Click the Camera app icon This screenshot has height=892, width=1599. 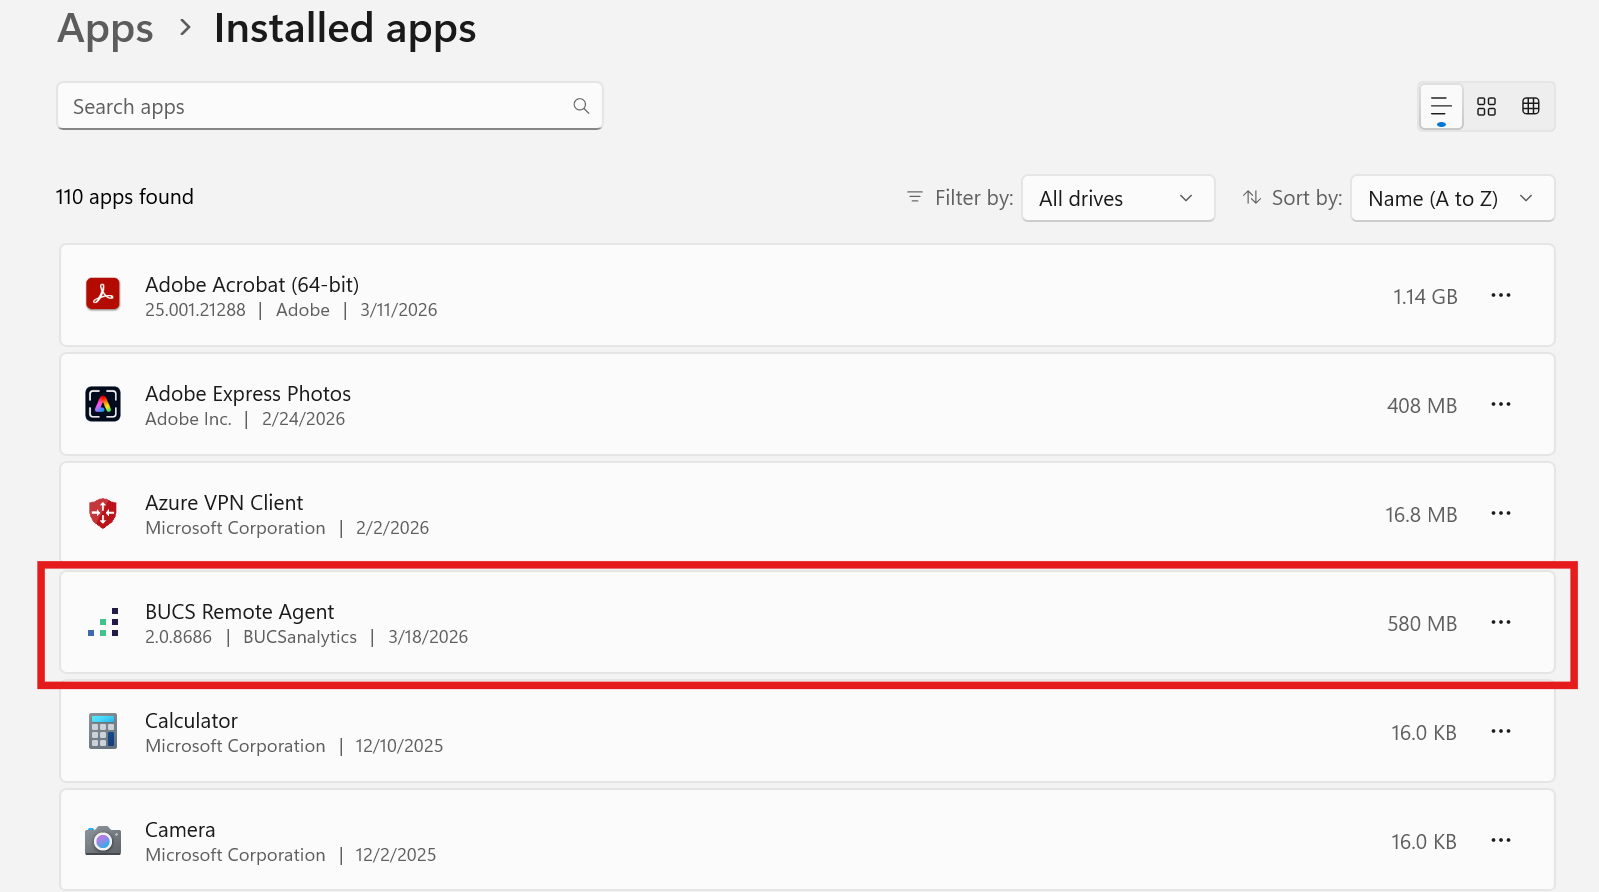coord(103,840)
